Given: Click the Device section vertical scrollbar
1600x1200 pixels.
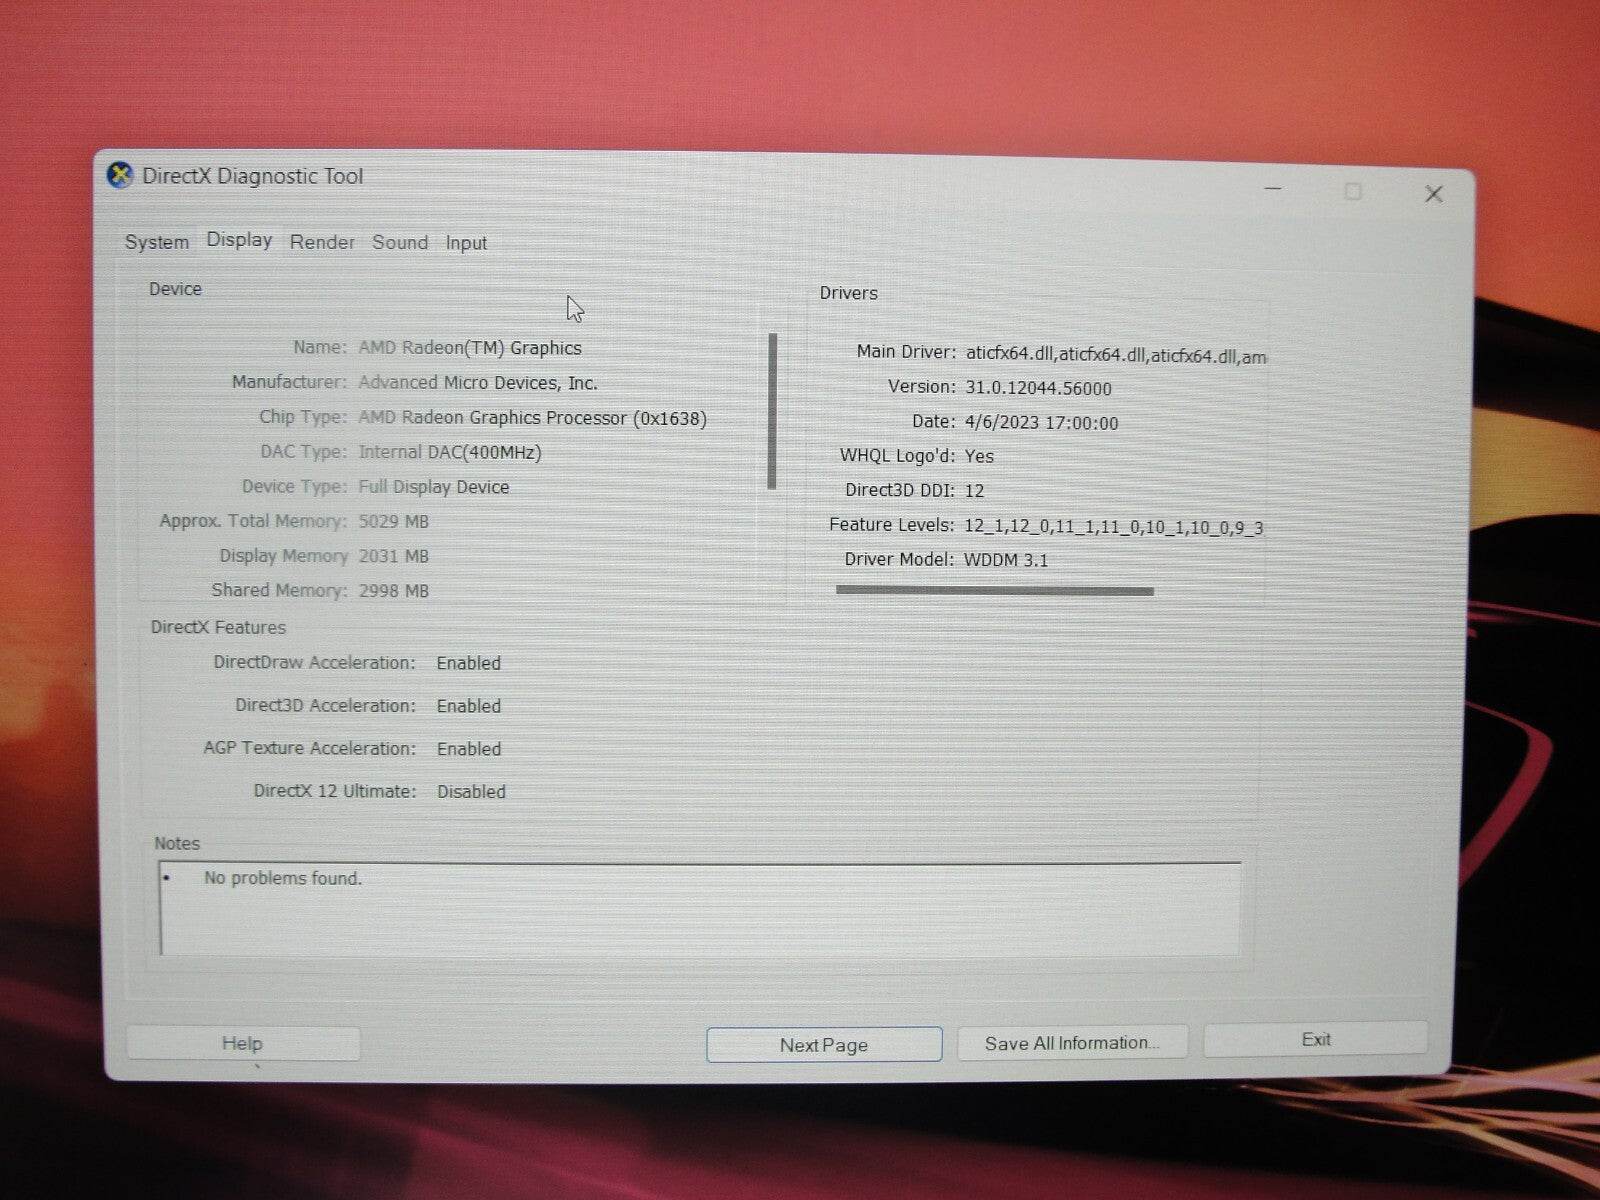Looking at the screenshot, I should point(772,411).
